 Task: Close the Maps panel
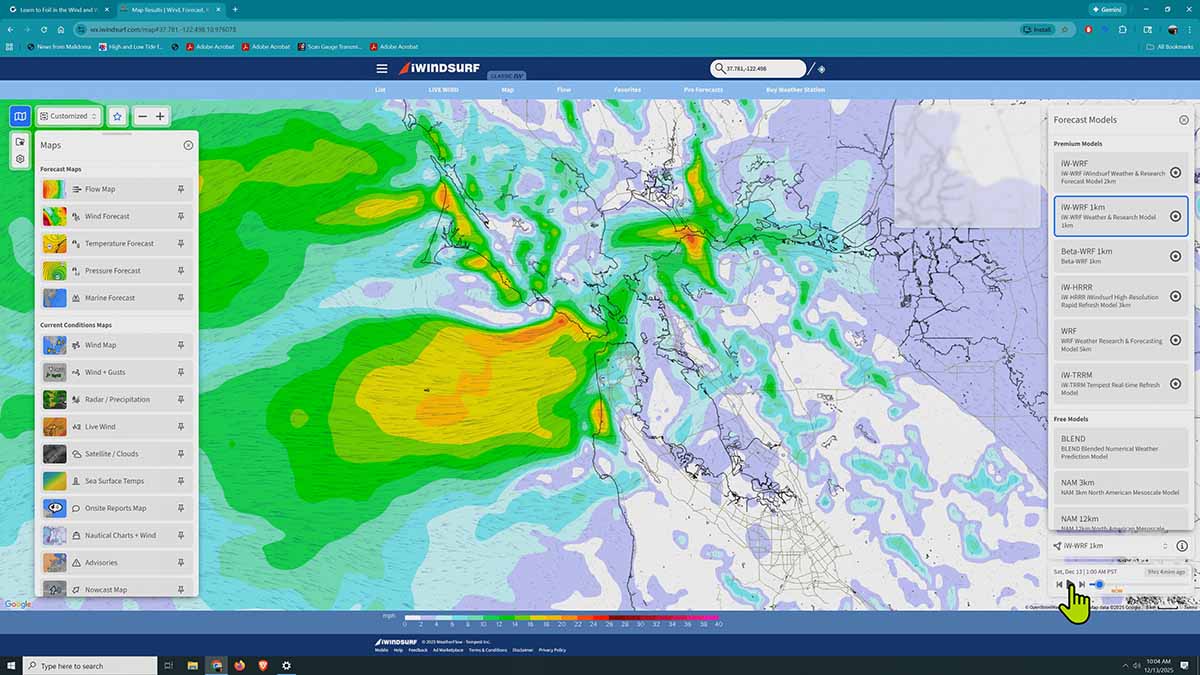188,145
